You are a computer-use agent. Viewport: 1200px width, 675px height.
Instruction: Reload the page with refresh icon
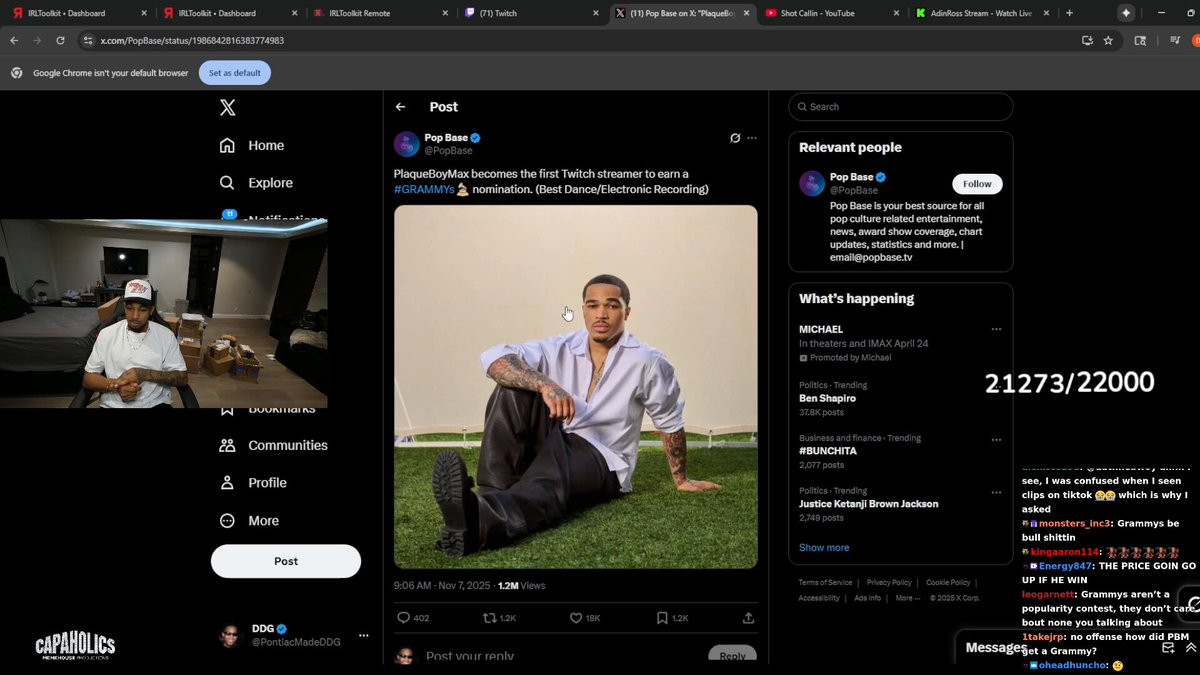[60, 40]
